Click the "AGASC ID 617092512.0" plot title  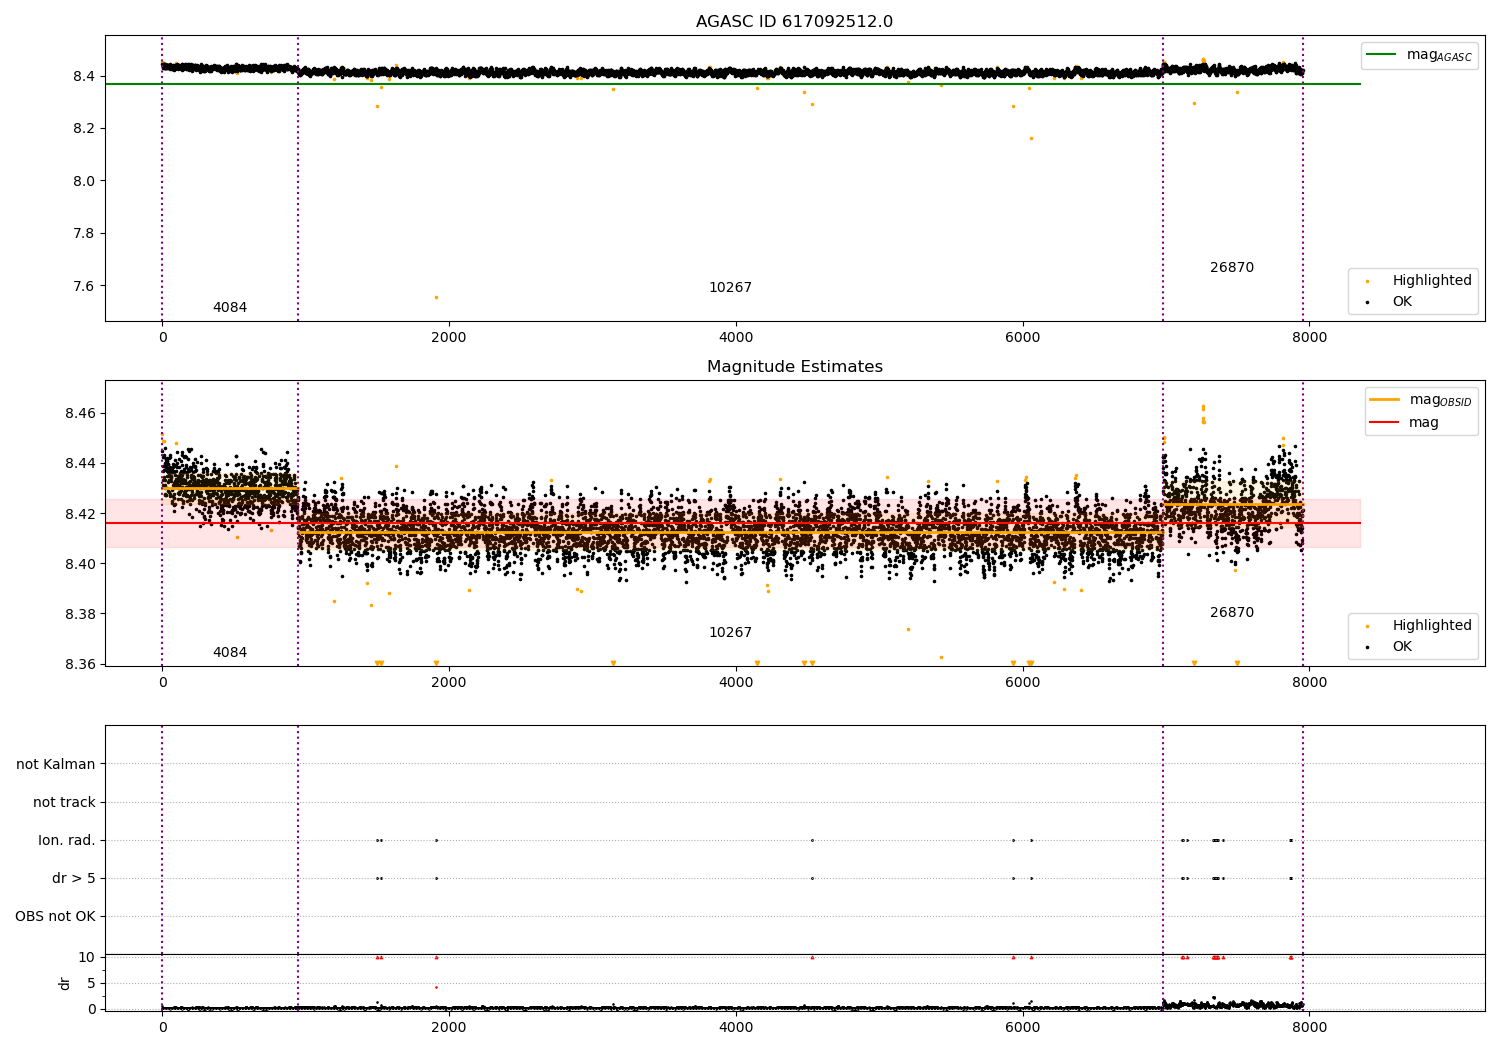794,22
